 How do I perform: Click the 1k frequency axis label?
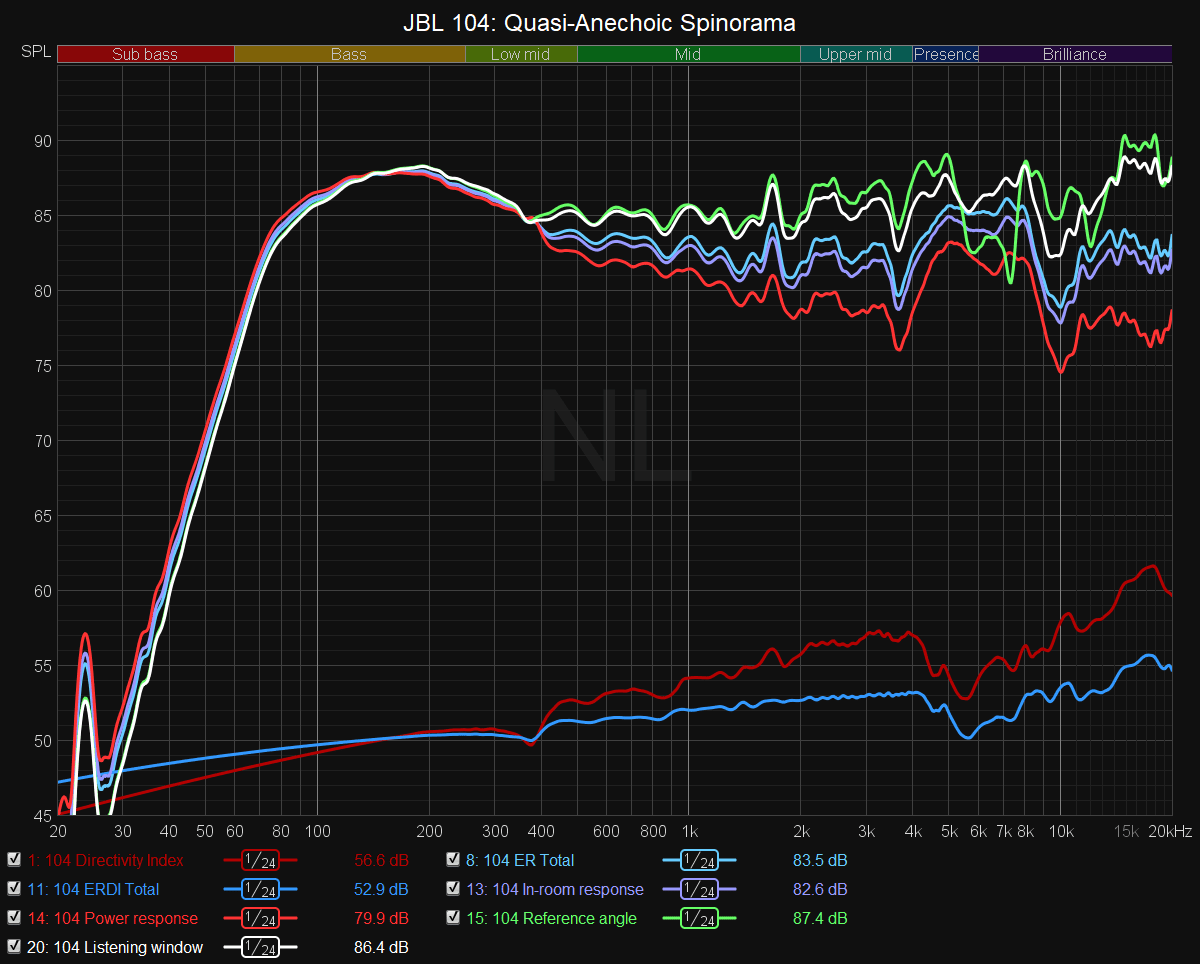pyautogui.click(x=688, y=832)
